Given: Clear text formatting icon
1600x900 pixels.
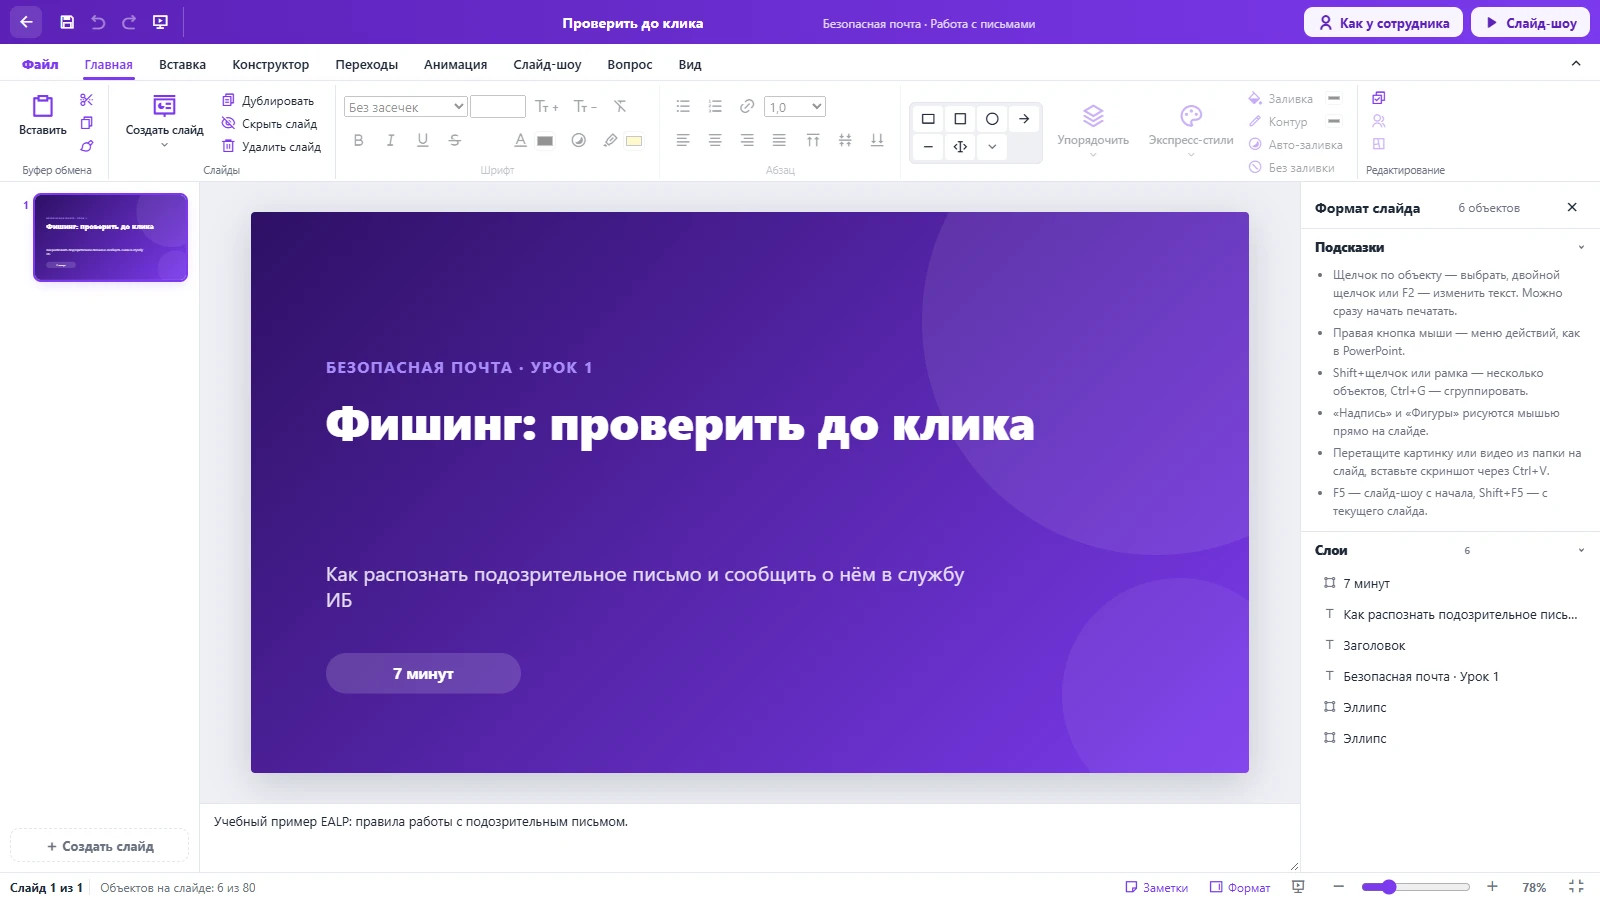Looking at the screenshot, I should (620, 106).
